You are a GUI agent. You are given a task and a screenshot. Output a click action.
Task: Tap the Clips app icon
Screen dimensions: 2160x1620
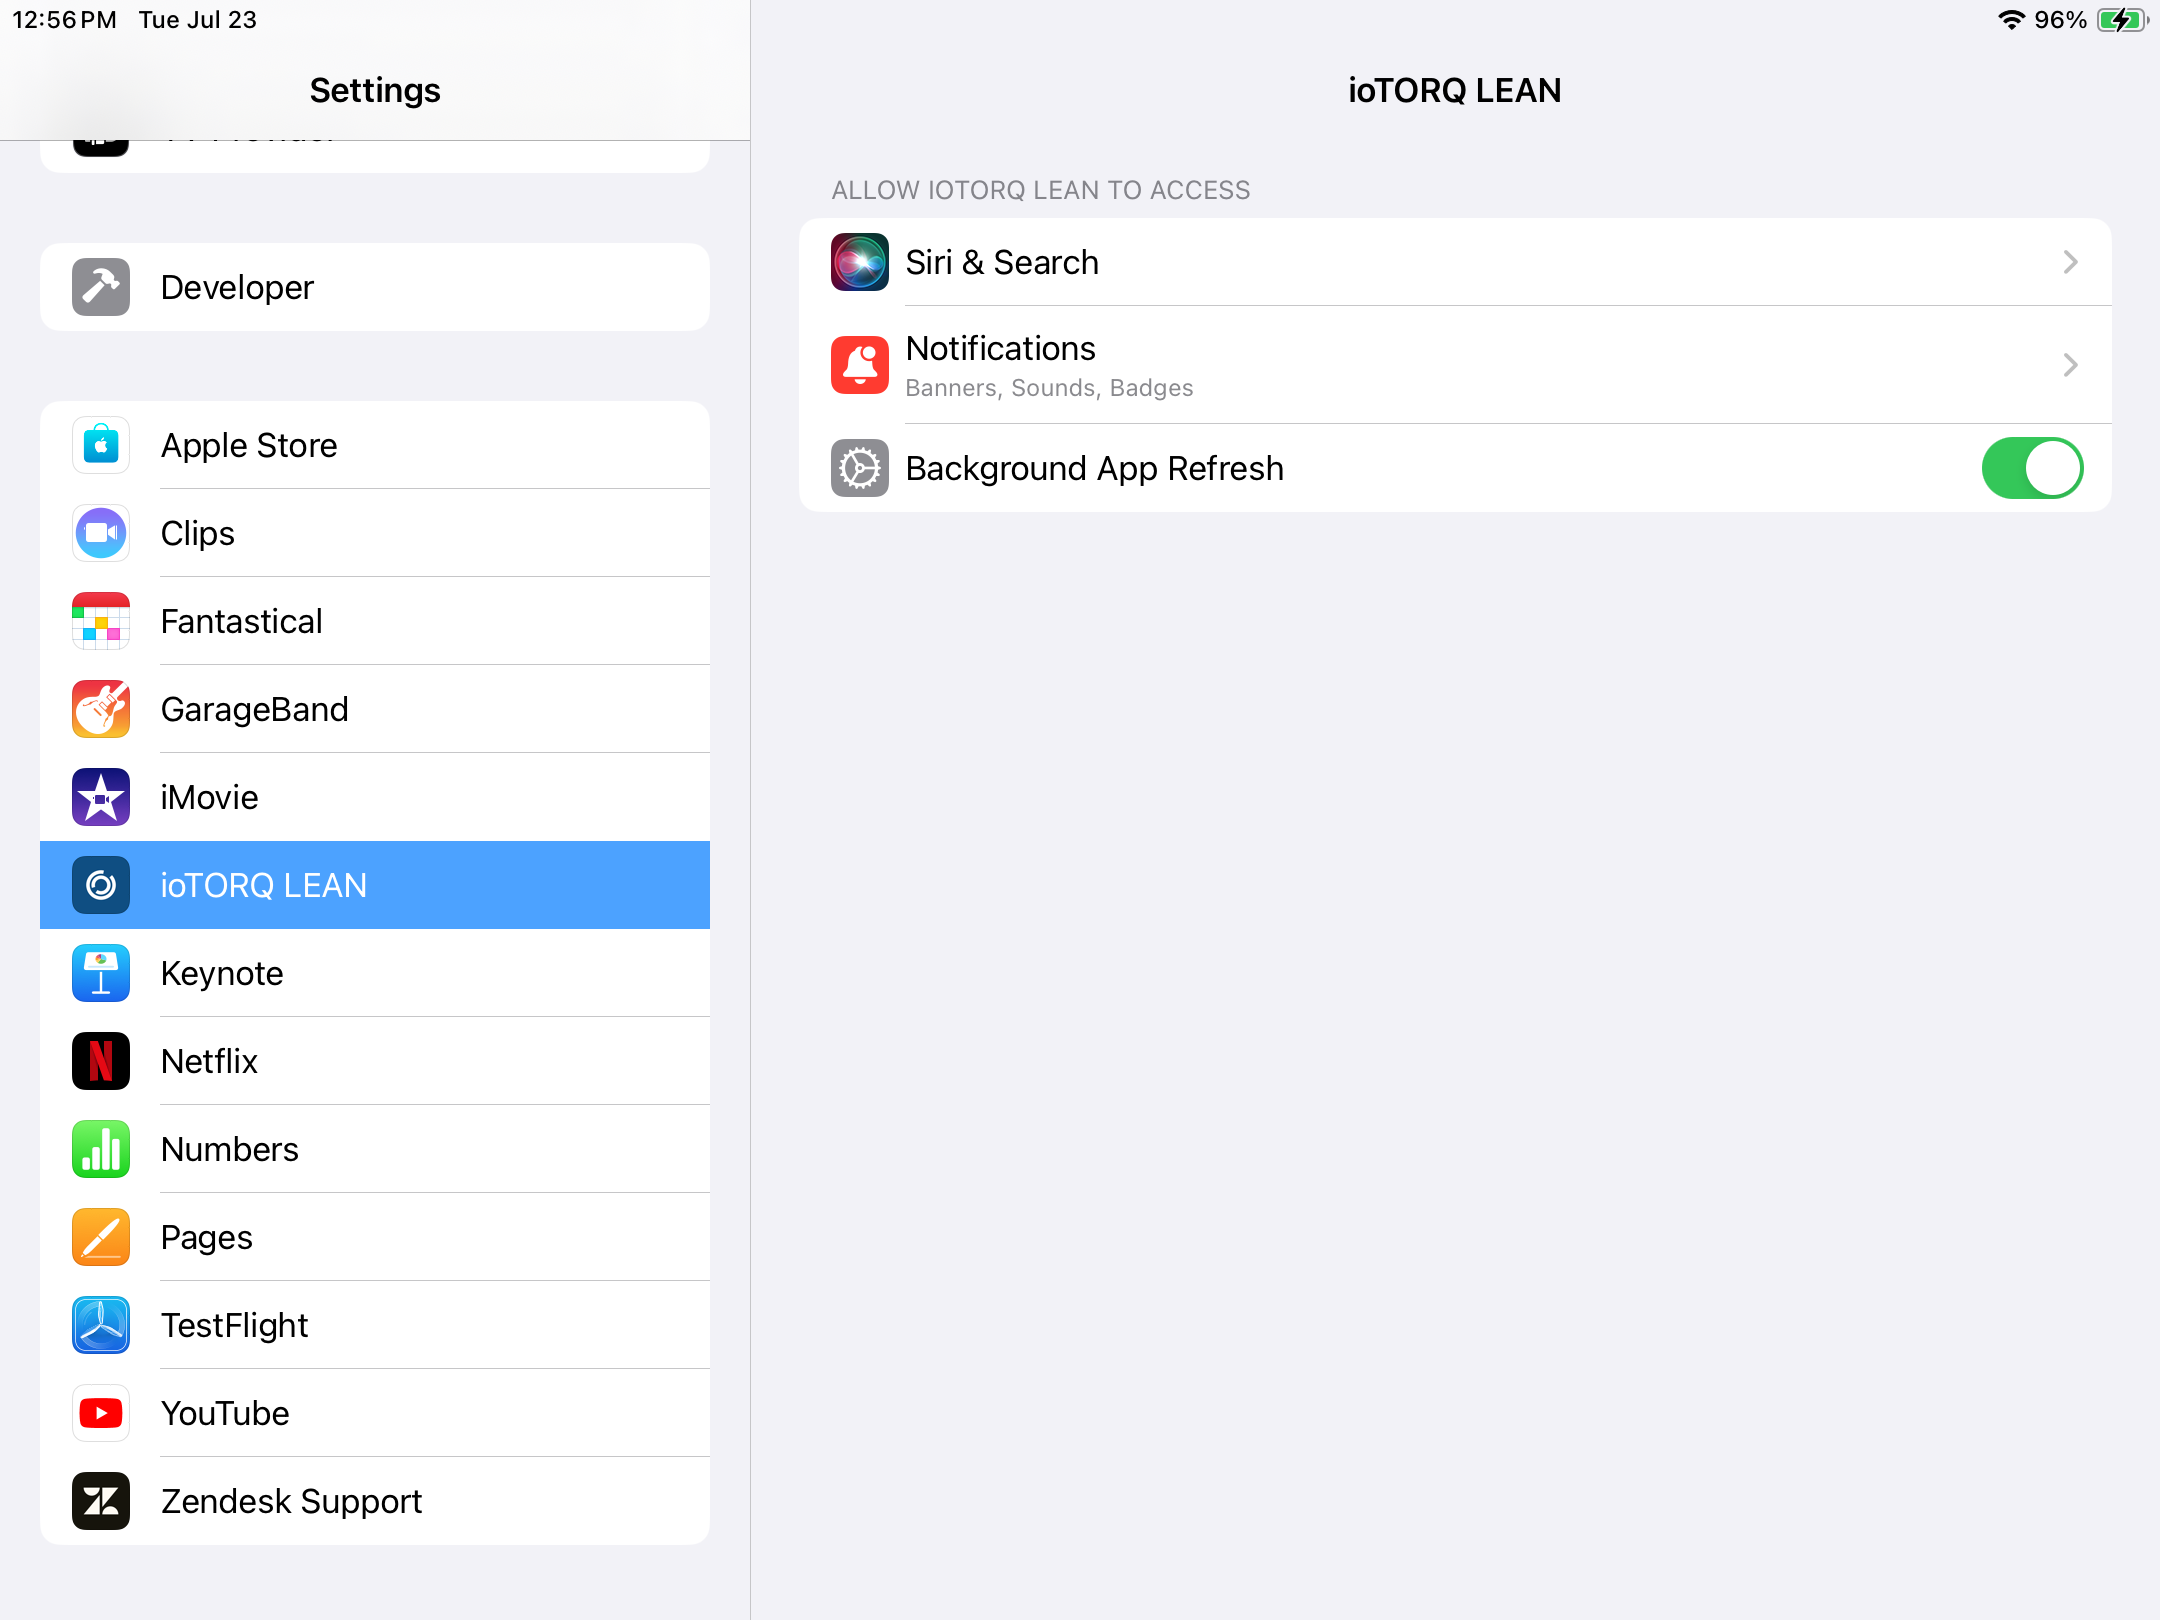coord(101,533)
